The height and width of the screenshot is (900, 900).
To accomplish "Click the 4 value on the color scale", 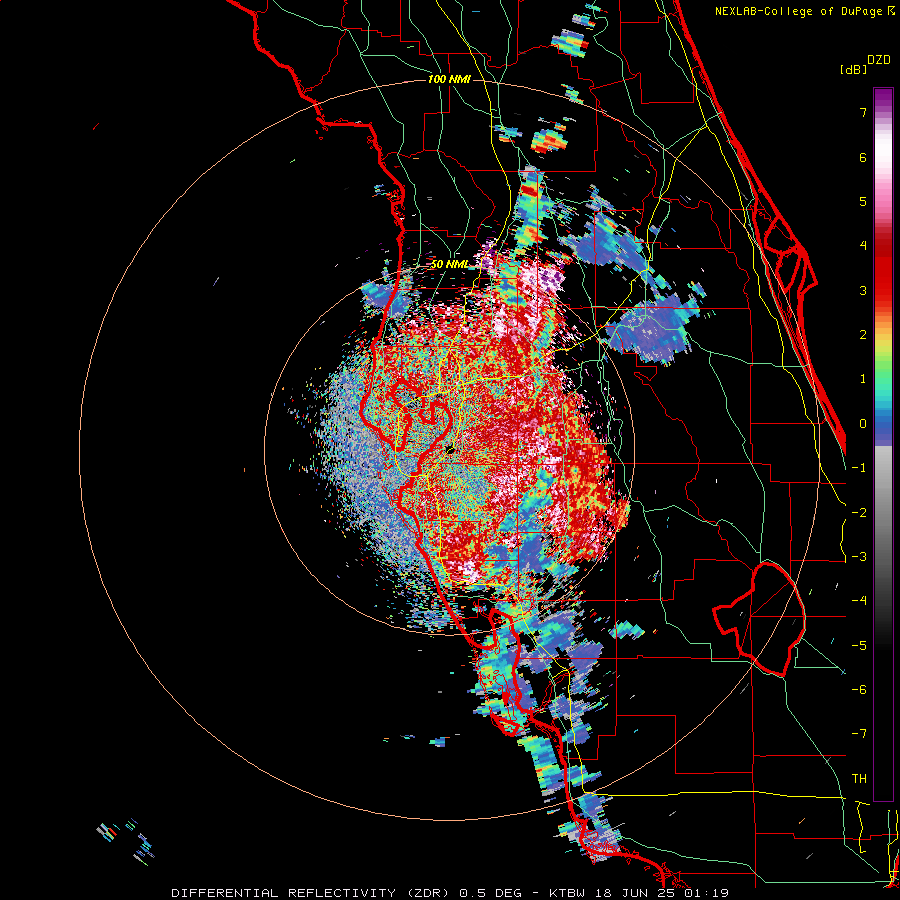I will (x=863, y=246).
